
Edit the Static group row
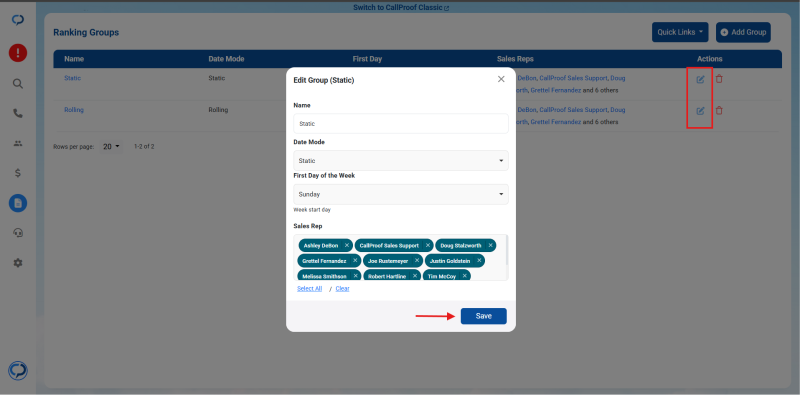point(701,79)
